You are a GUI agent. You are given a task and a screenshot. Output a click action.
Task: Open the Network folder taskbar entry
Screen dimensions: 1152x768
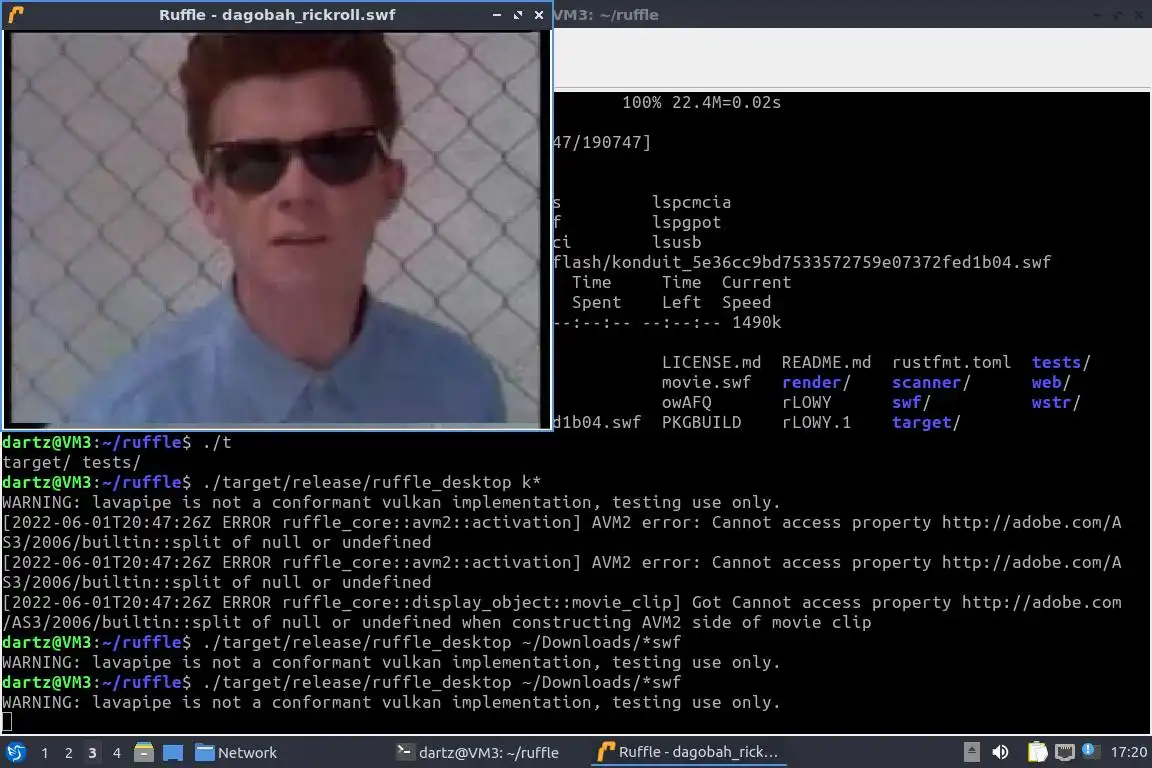(237, 753)
